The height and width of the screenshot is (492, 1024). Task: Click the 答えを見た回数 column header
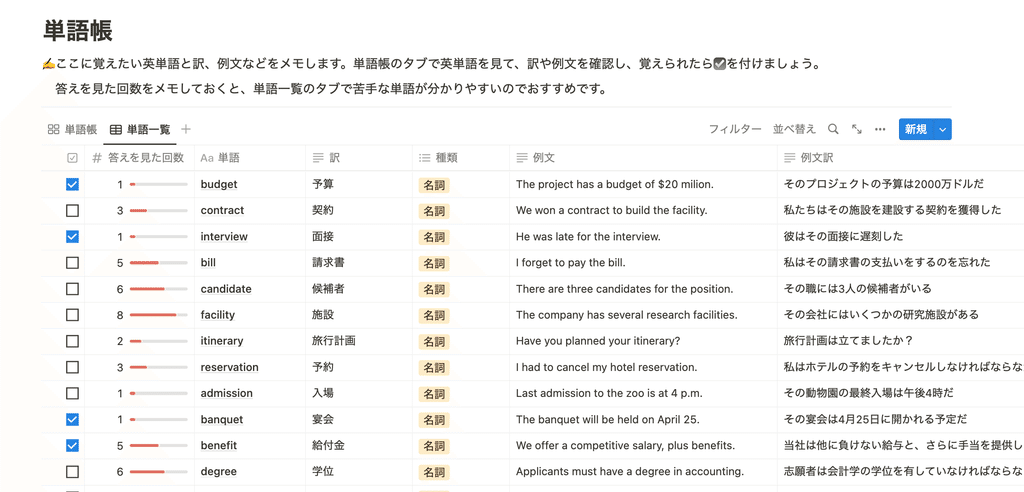[x=139, y=158]
